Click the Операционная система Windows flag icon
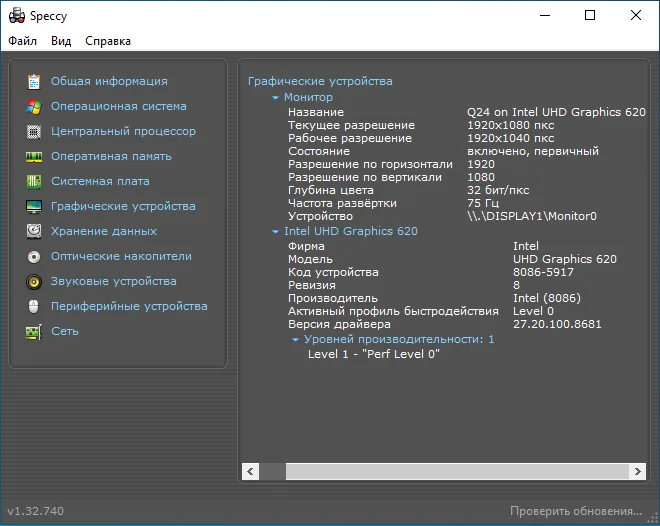Image resolution: width=660 pixels, height=526 pixels. pos(34,106)
